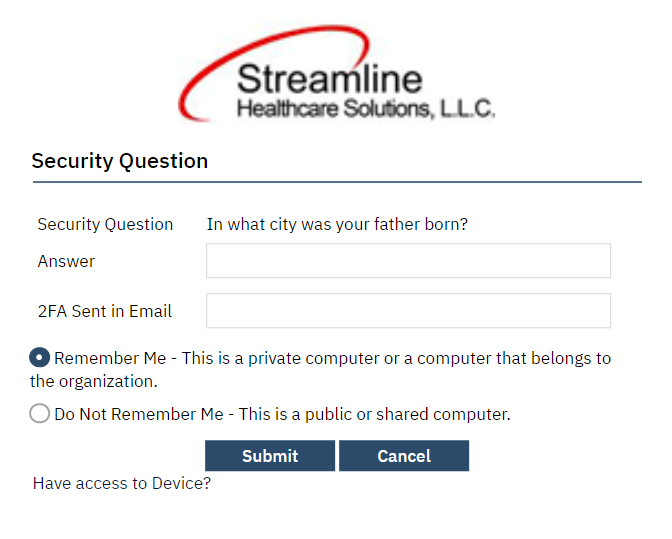Click the 2FA Sent in Email label
This screenshot has width=672, height=539.
[105, 311]
